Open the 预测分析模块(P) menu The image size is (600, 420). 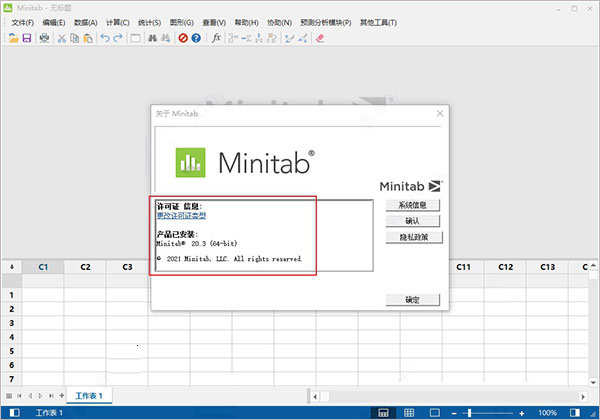[x=326, y=23]
